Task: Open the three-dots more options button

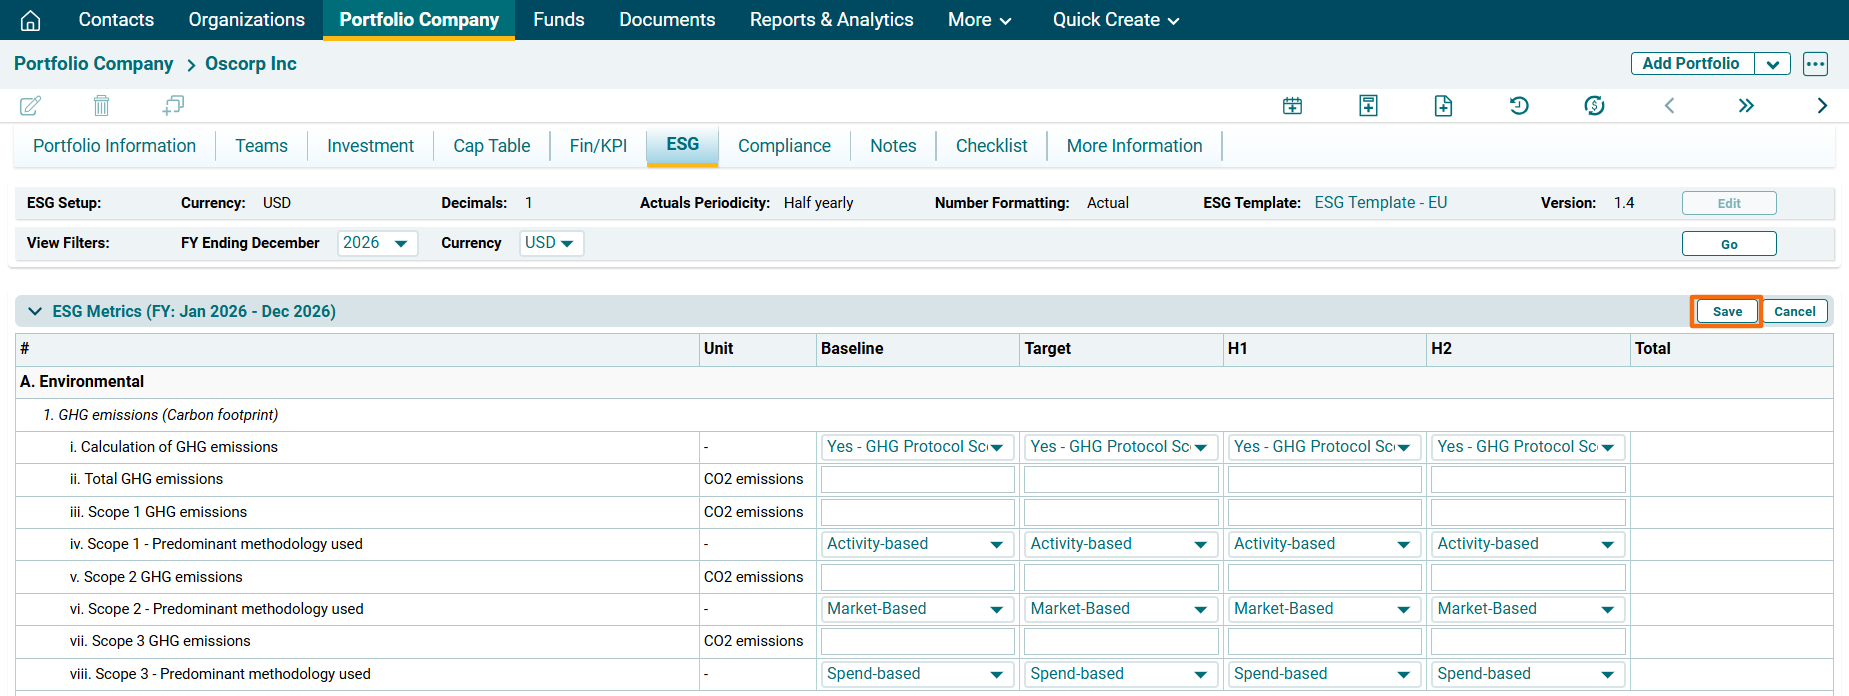Action: point(1815,64)
